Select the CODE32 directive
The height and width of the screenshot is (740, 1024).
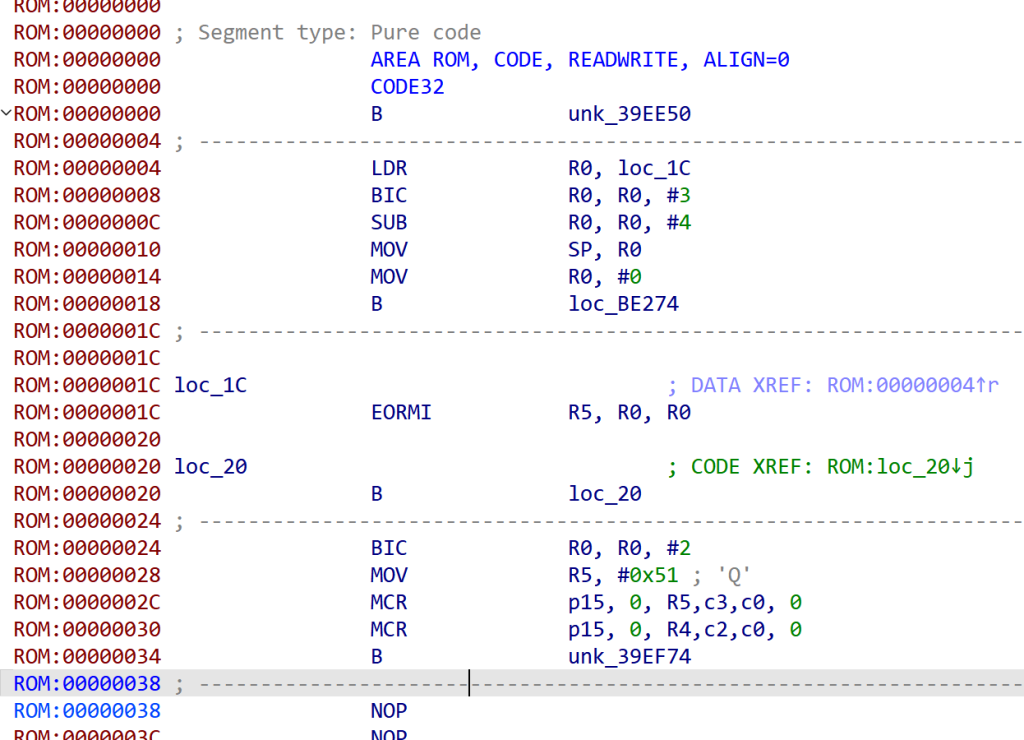[407, 87]
